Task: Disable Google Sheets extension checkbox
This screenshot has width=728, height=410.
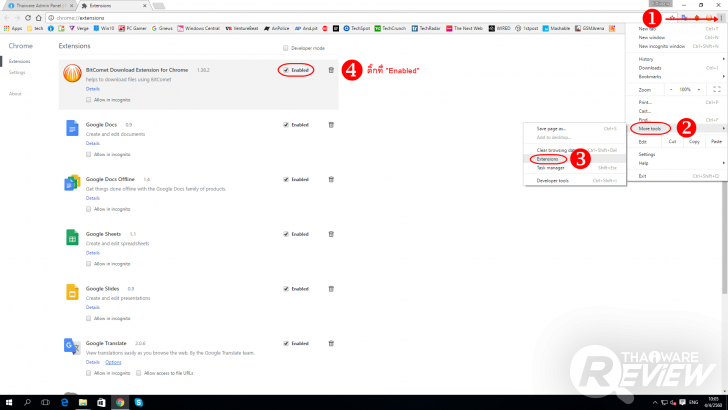Action: (286, 234)
